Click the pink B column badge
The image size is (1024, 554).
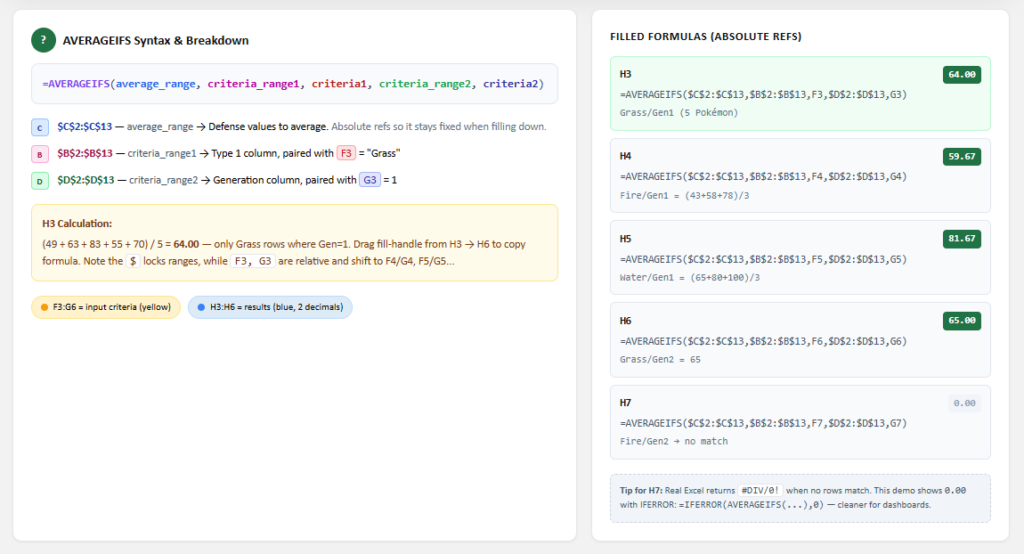[x=40, y=154]
